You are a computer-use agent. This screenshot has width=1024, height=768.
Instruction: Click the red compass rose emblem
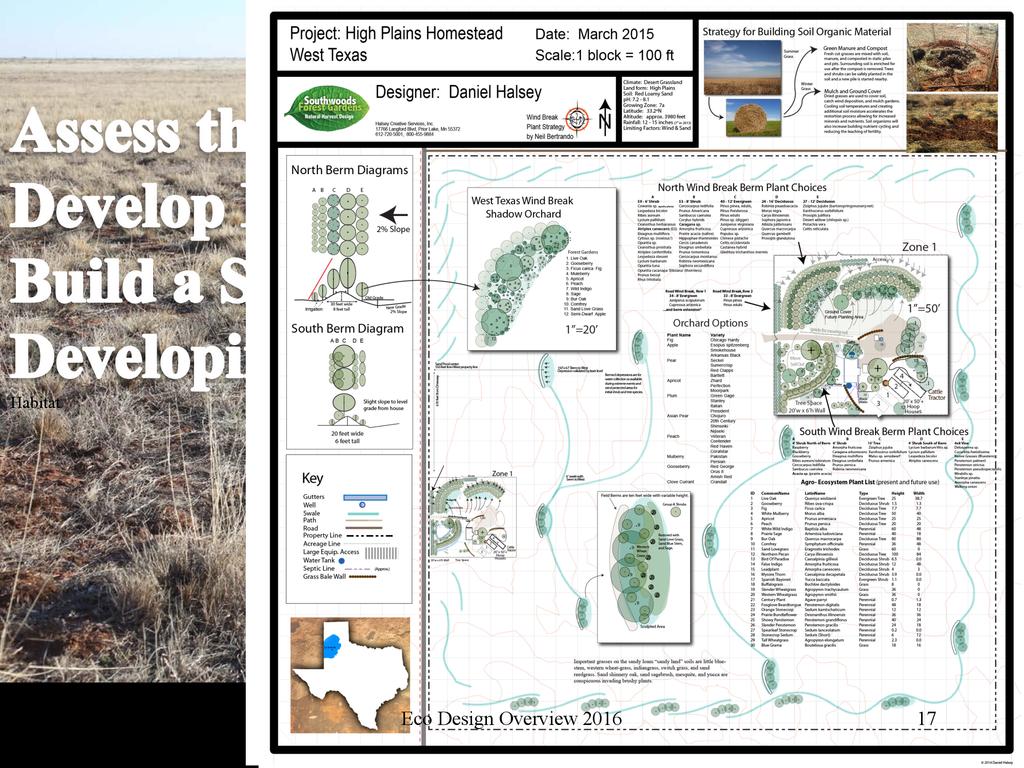577,116
